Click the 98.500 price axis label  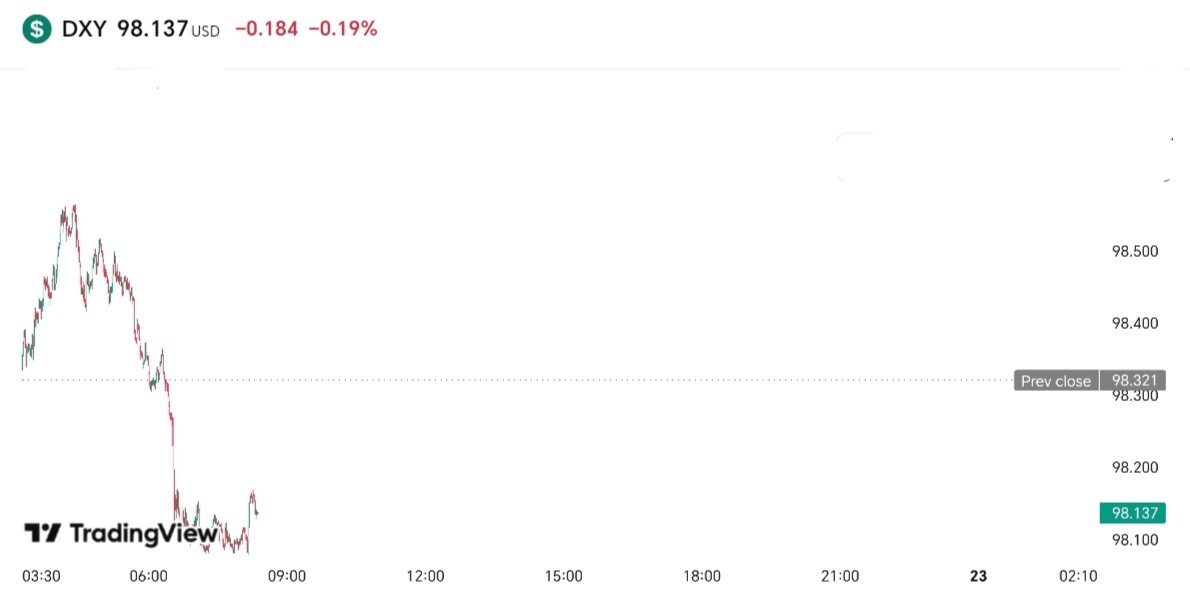1135,251
